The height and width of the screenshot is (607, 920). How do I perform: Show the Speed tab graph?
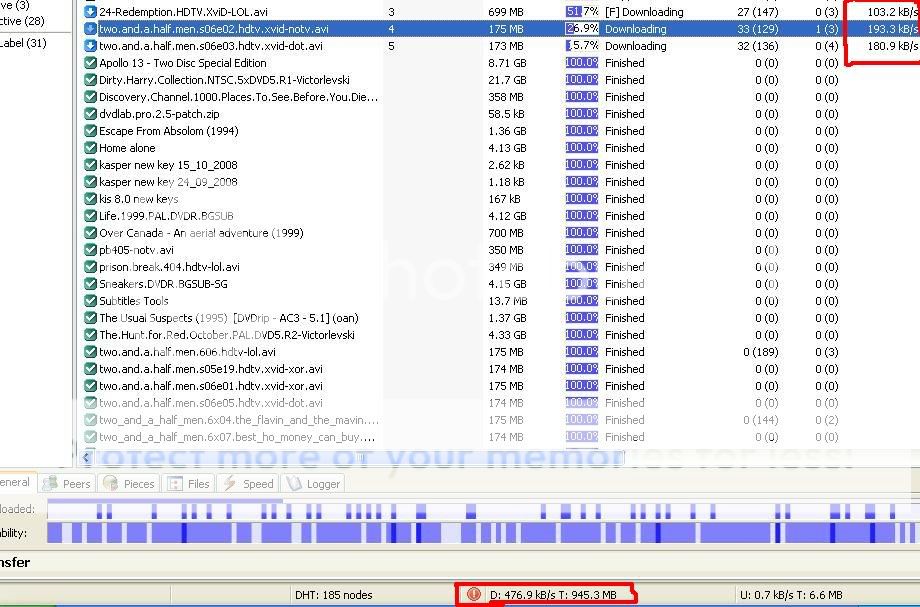coord(248,484)
